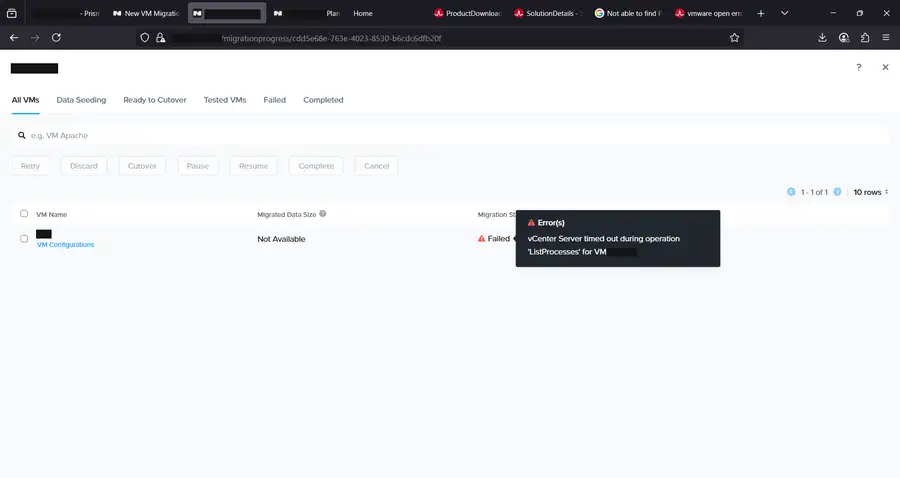Image resolution: width=900 pixels, height=478 pixels.
Task: Open the browser downloads panel
Action: 822,38
